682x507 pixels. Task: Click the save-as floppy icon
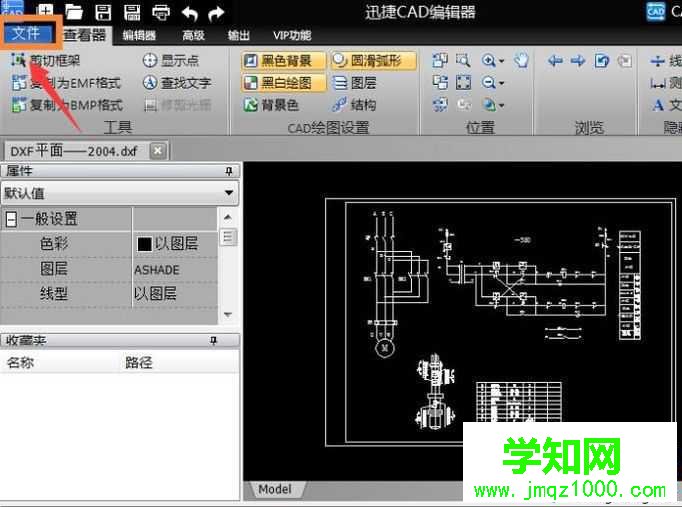(x=132, y=12)
